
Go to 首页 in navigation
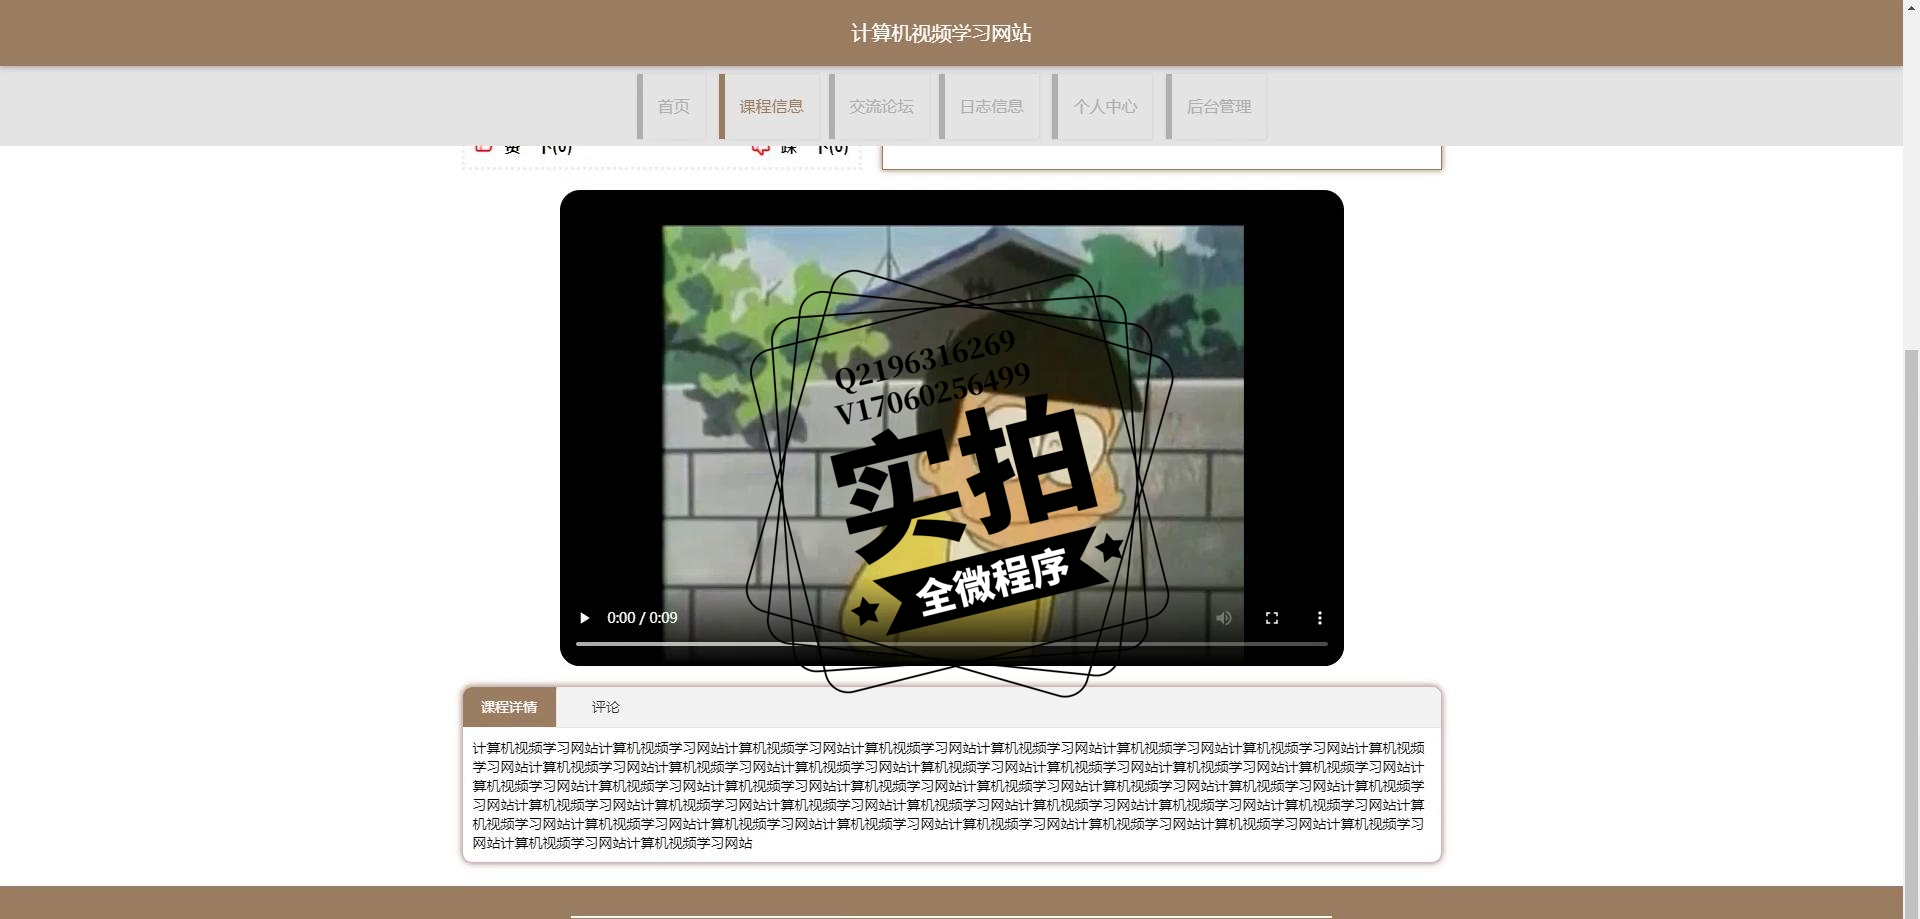point(672,106)
